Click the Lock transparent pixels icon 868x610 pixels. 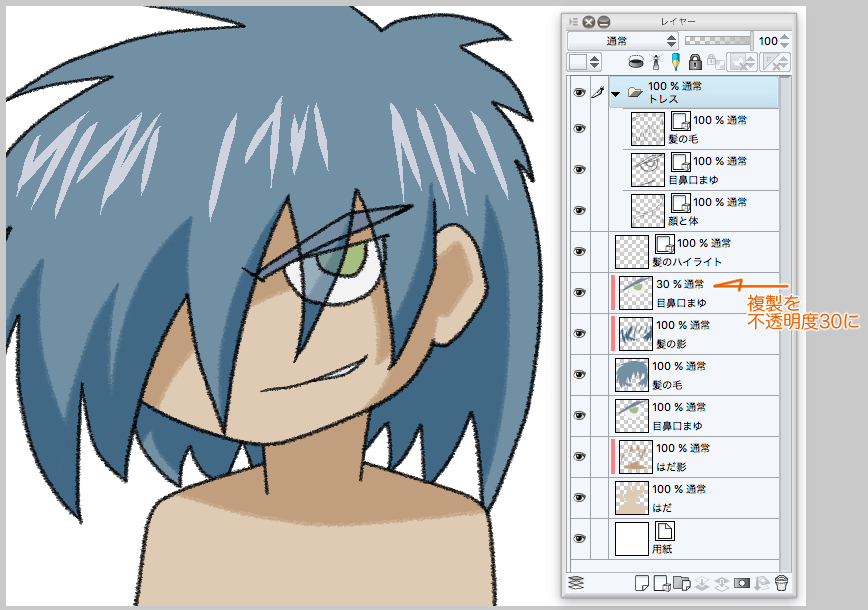(x=714, y=61)
